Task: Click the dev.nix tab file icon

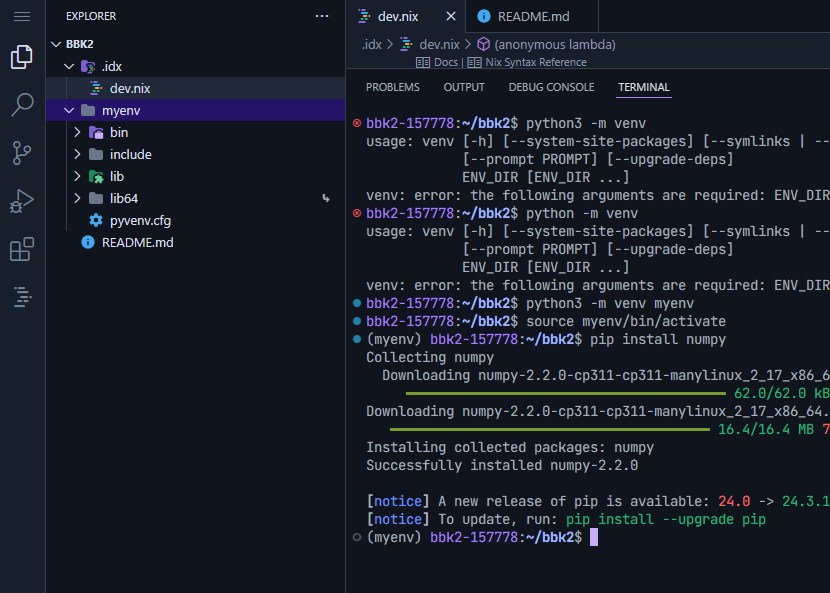Action: click(x=364, y=16)
